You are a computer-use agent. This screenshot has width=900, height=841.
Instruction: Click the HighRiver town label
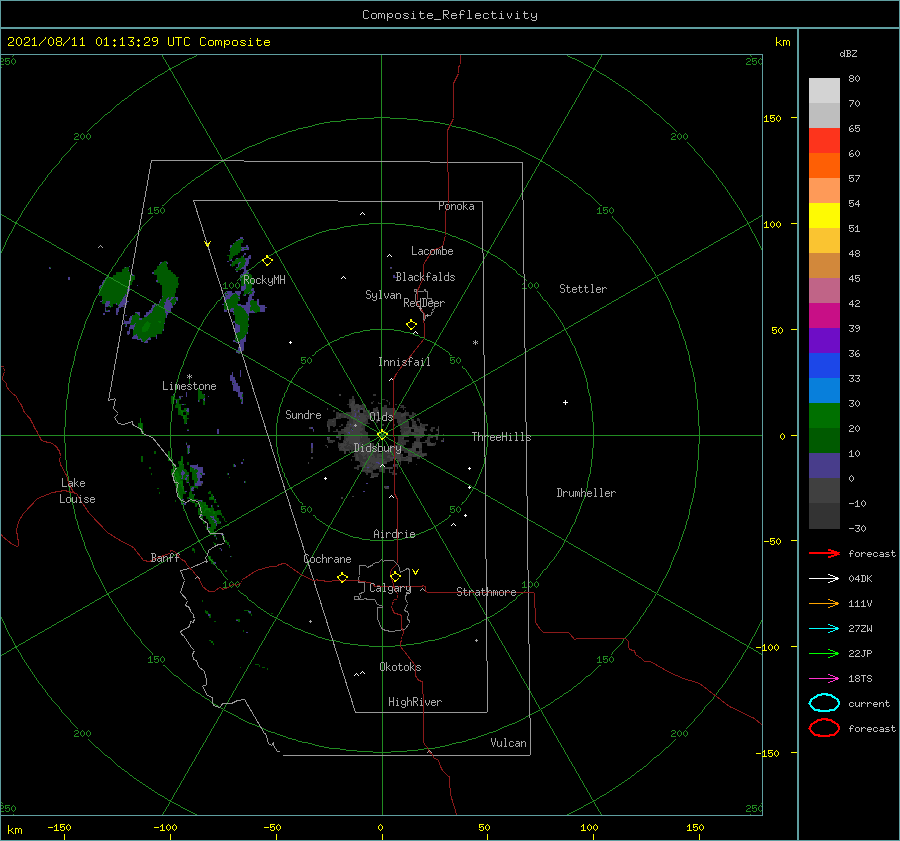point(415,702)
